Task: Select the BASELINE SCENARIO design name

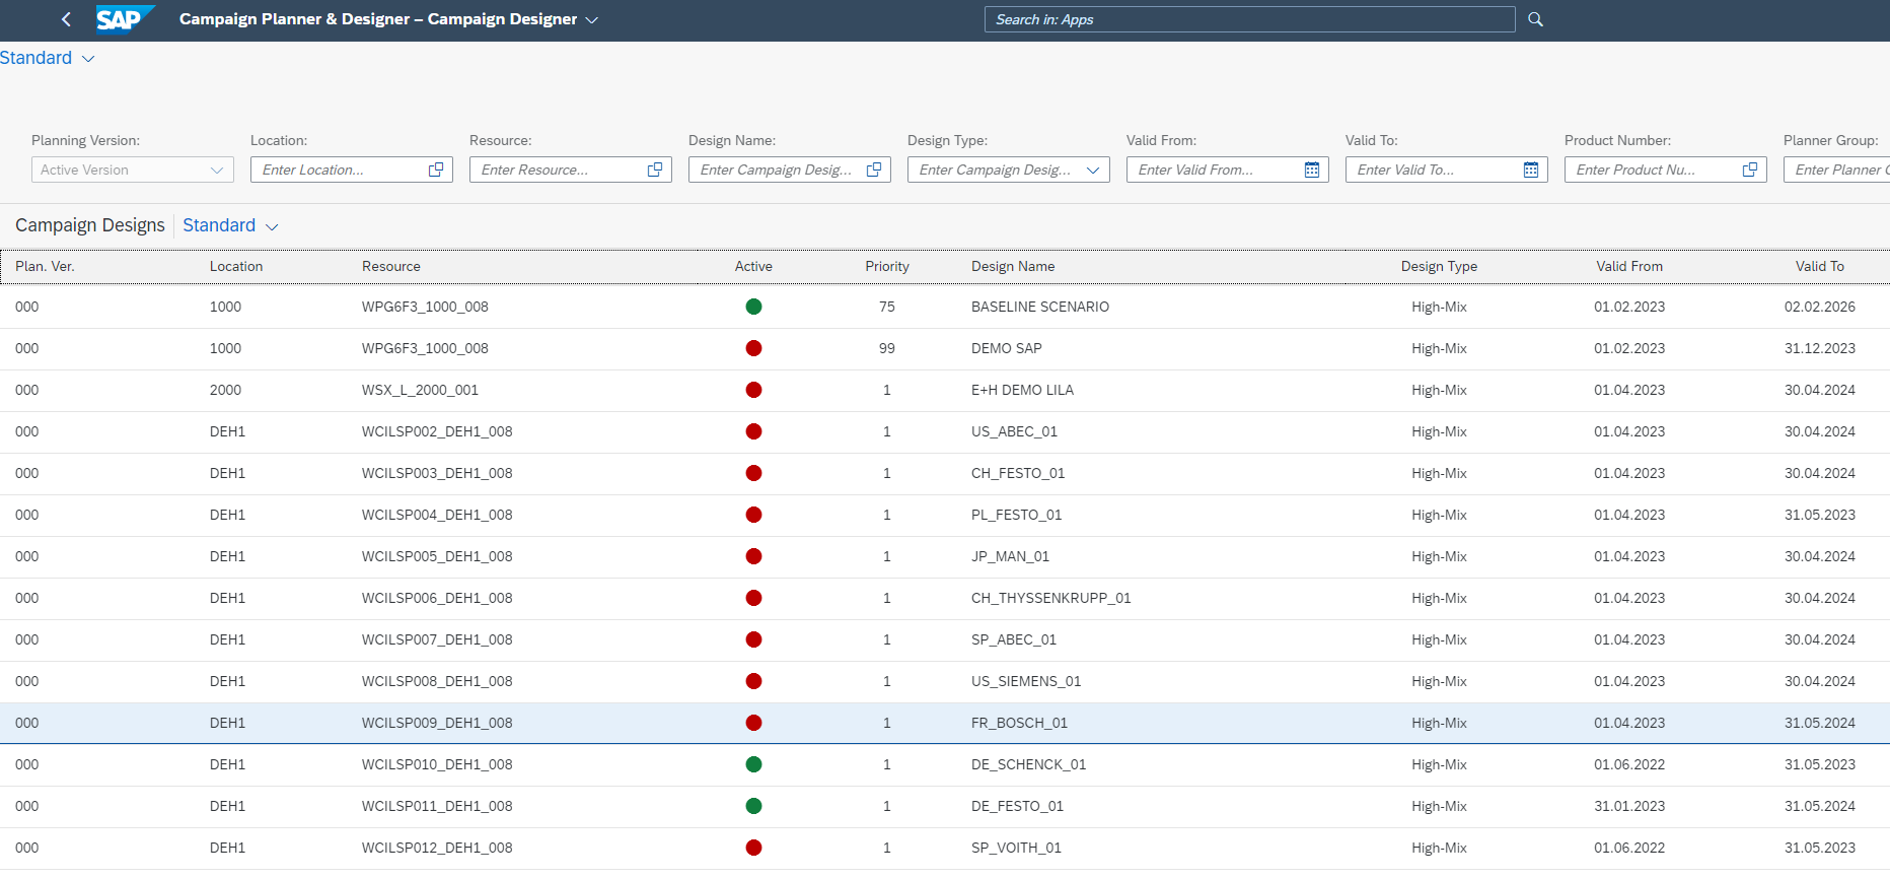Action: click(x=1040, y=307)
